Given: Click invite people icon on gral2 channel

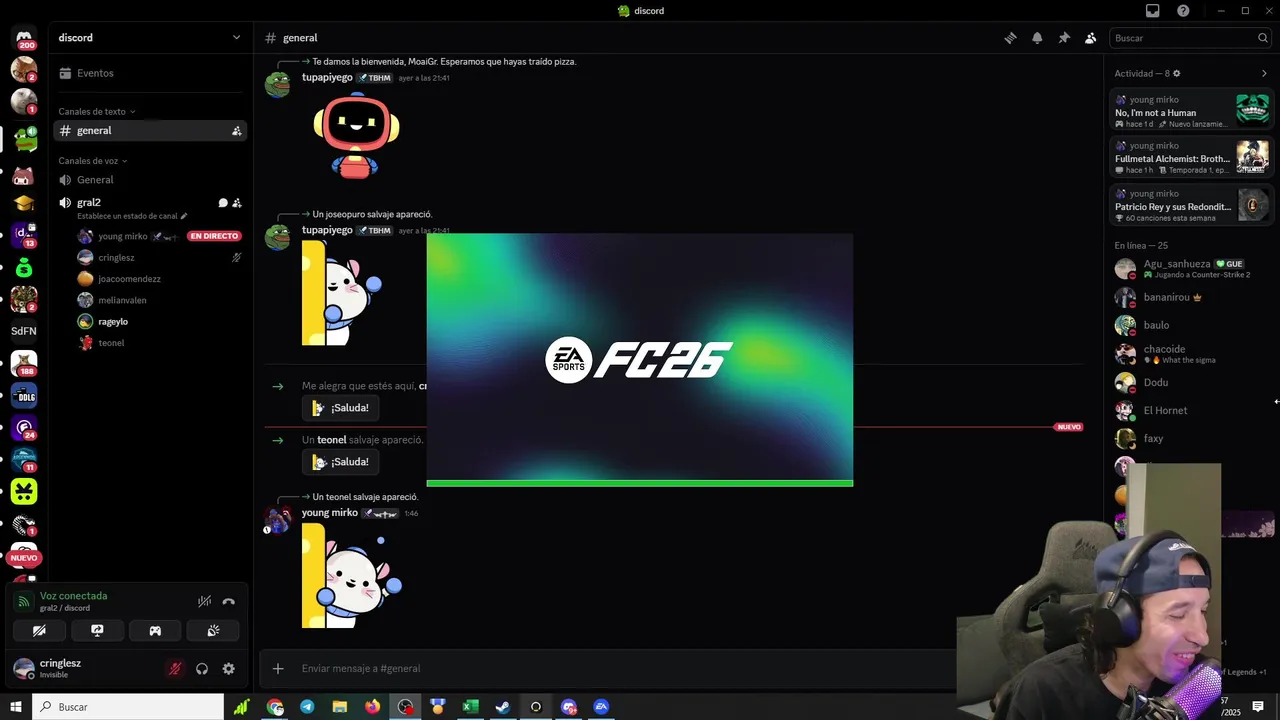Looking at the screenshot, I should pos(237,203).
